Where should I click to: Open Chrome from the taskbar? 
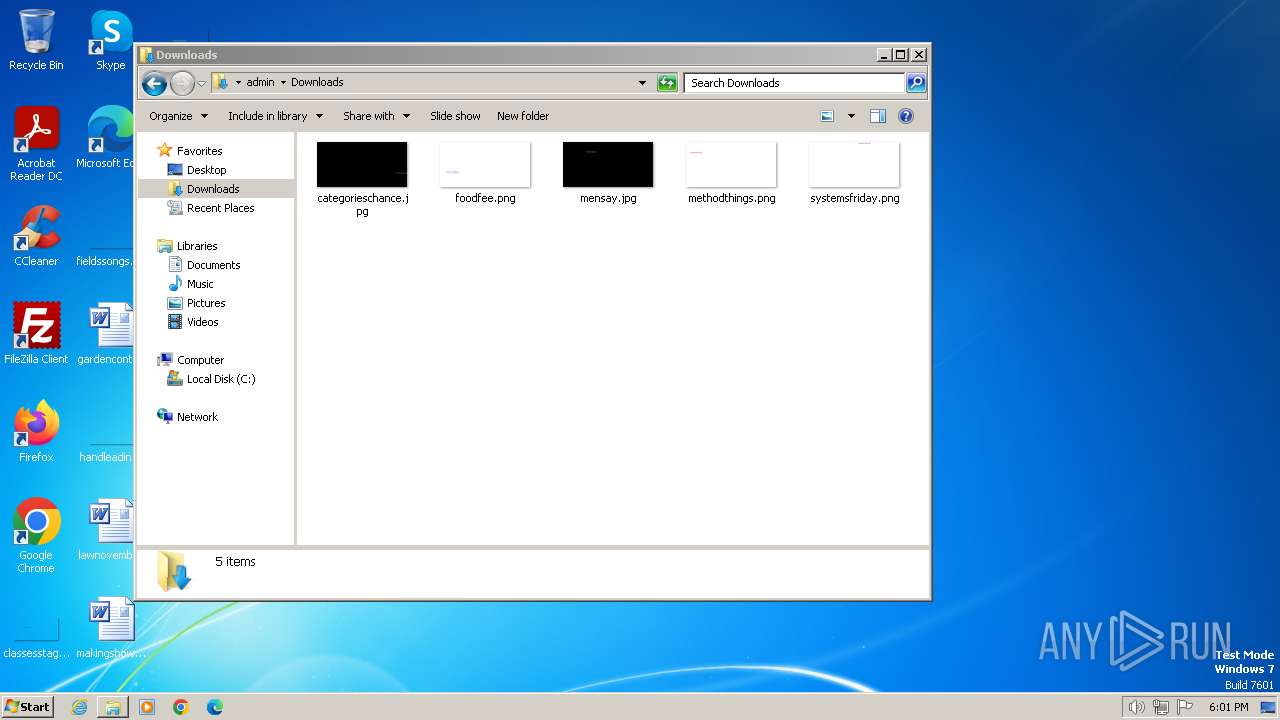181,707
